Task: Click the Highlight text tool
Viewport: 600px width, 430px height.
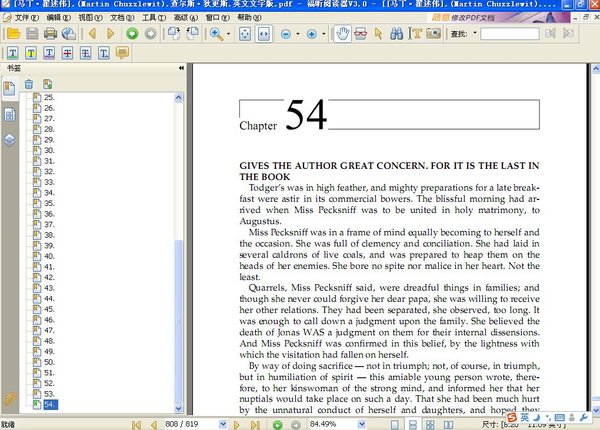Action: [x=13, y=53]
